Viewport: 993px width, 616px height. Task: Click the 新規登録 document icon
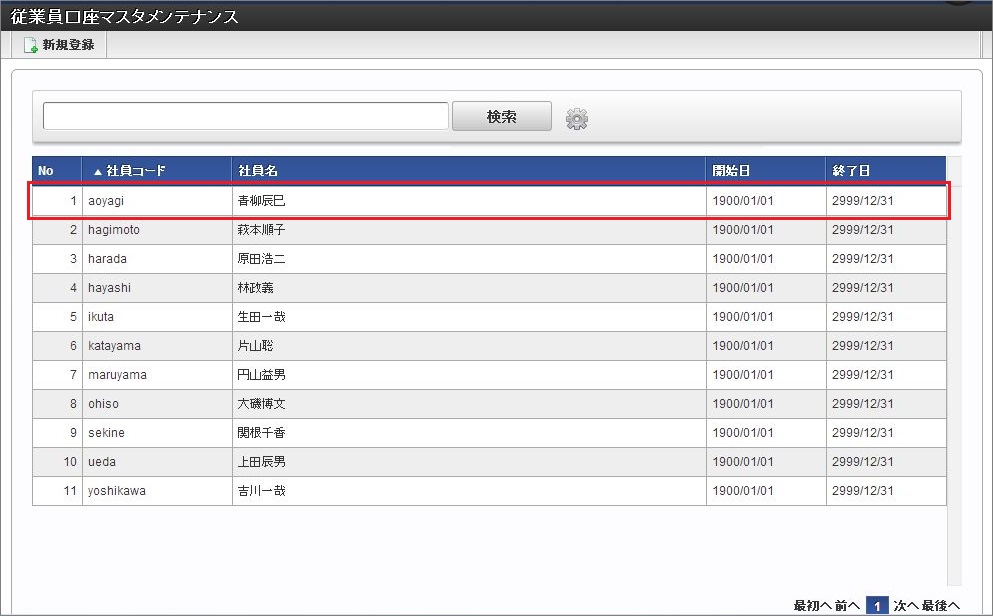click(x=30, y=45)
